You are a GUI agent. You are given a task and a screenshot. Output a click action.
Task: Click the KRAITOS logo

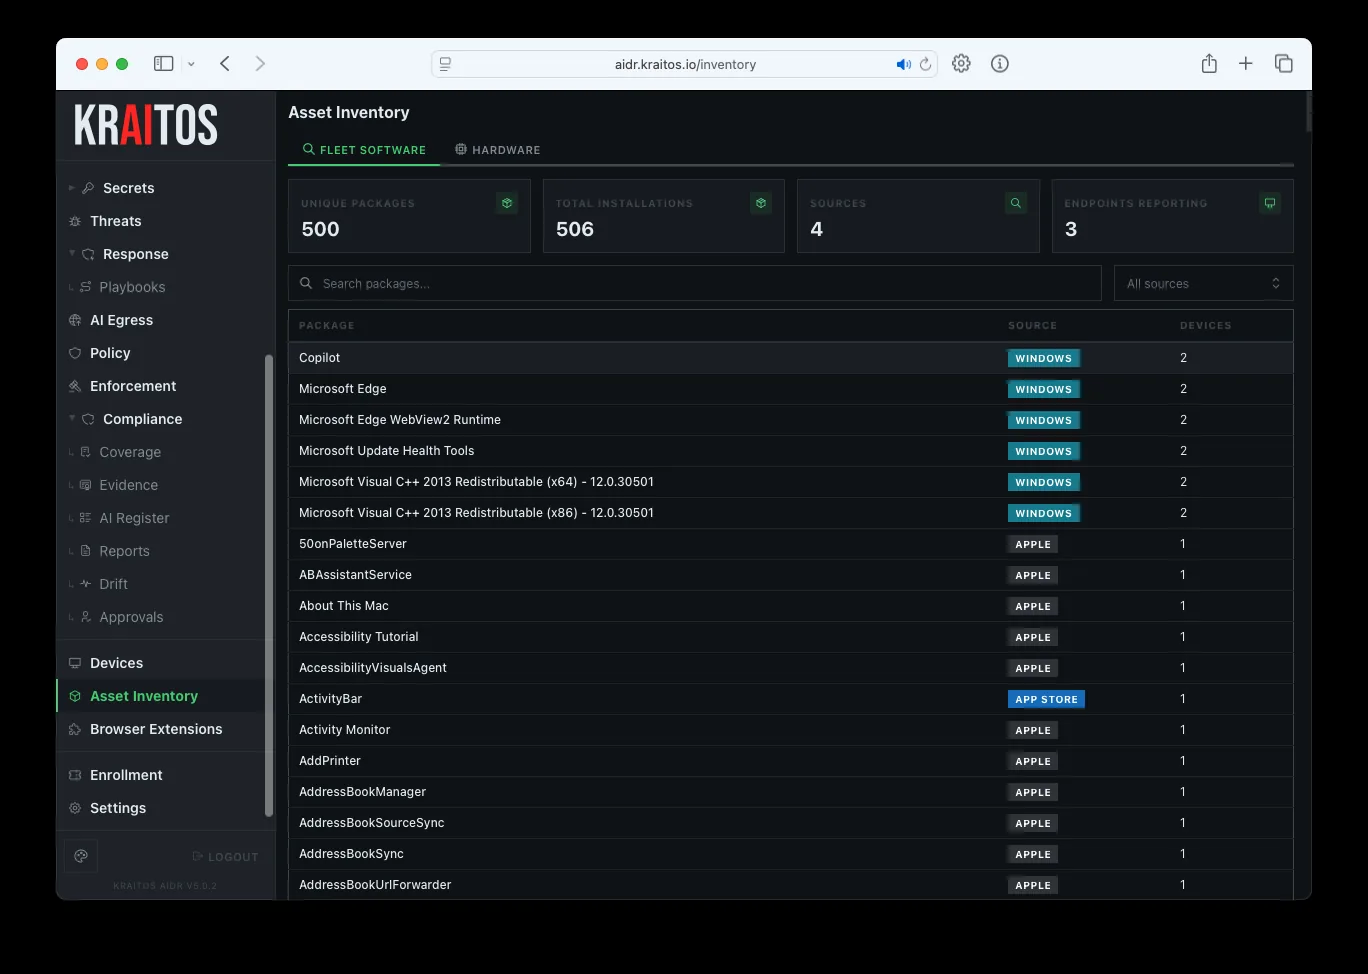[146, 125]
